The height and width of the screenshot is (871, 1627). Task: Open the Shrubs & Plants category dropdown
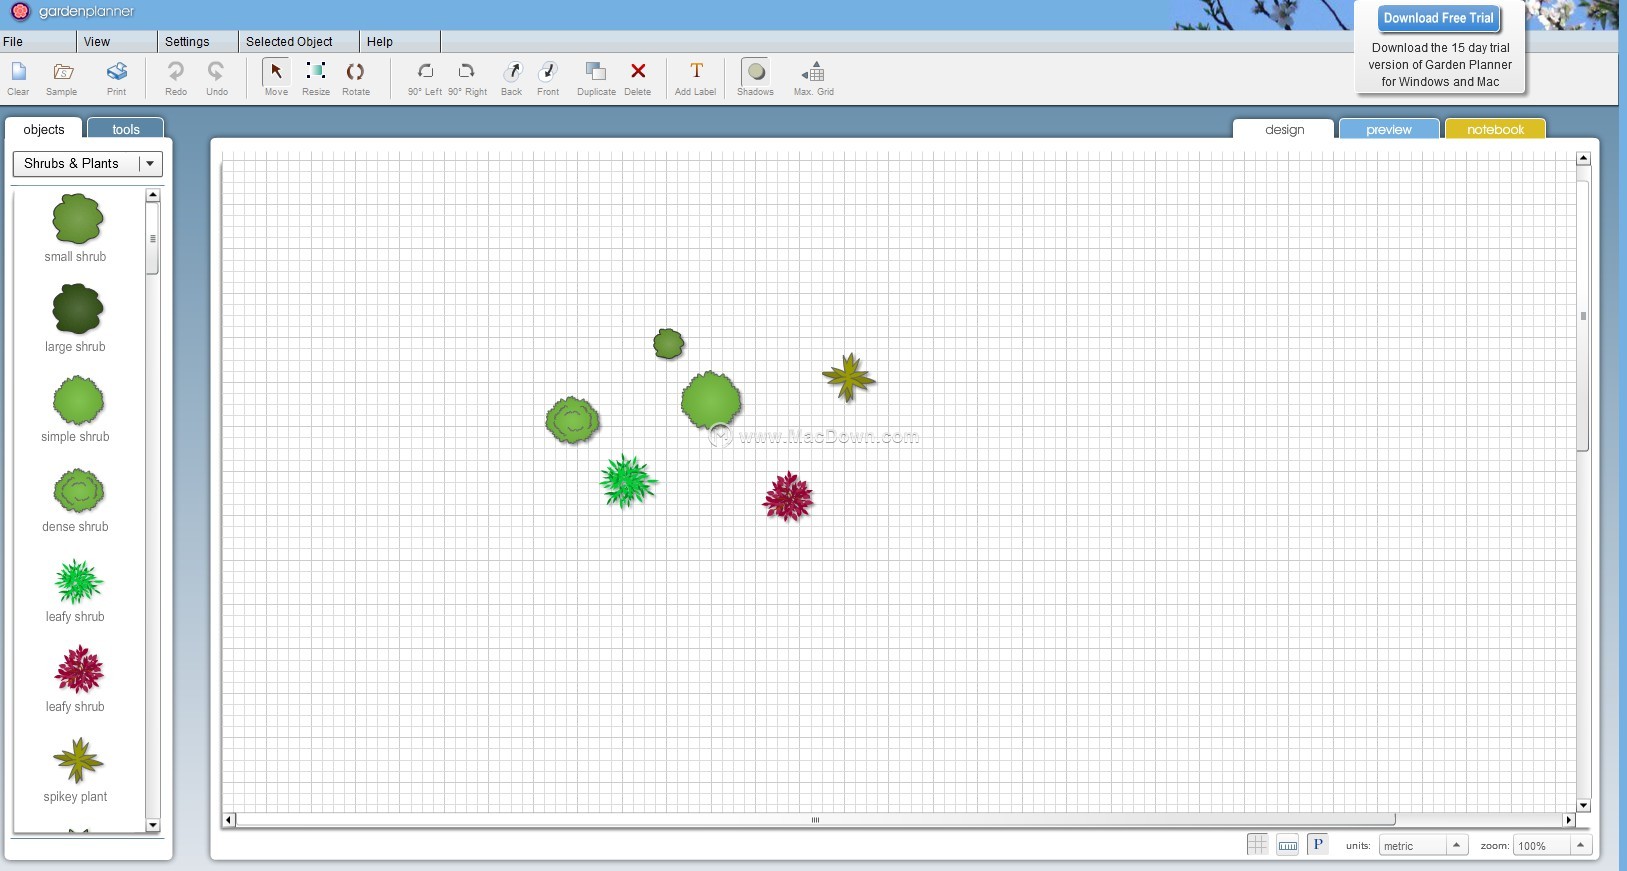tap(87, 164)
